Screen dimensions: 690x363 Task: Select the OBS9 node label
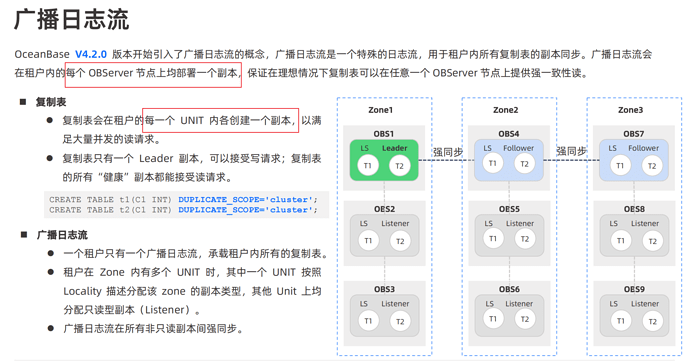[x=634, y=289]
